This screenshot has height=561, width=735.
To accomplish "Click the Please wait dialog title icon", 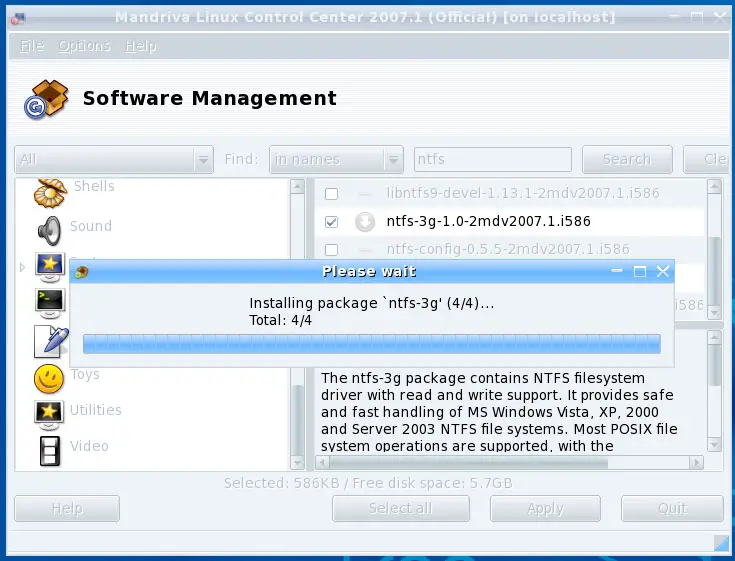I will (x=82, y=272).
